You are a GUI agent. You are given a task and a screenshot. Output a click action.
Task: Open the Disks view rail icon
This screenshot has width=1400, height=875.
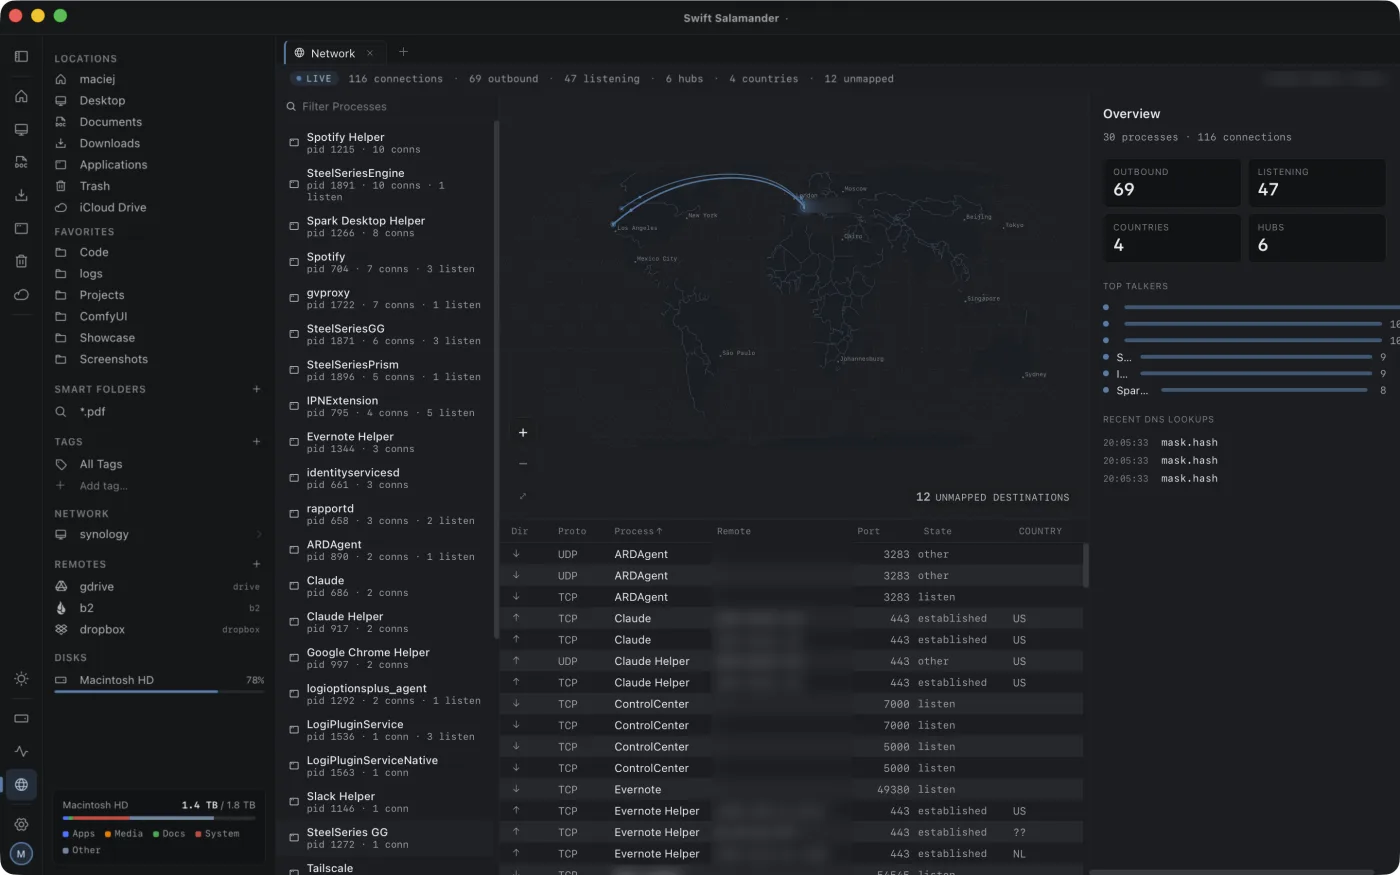pyautogui.click(x=21, y=718)
